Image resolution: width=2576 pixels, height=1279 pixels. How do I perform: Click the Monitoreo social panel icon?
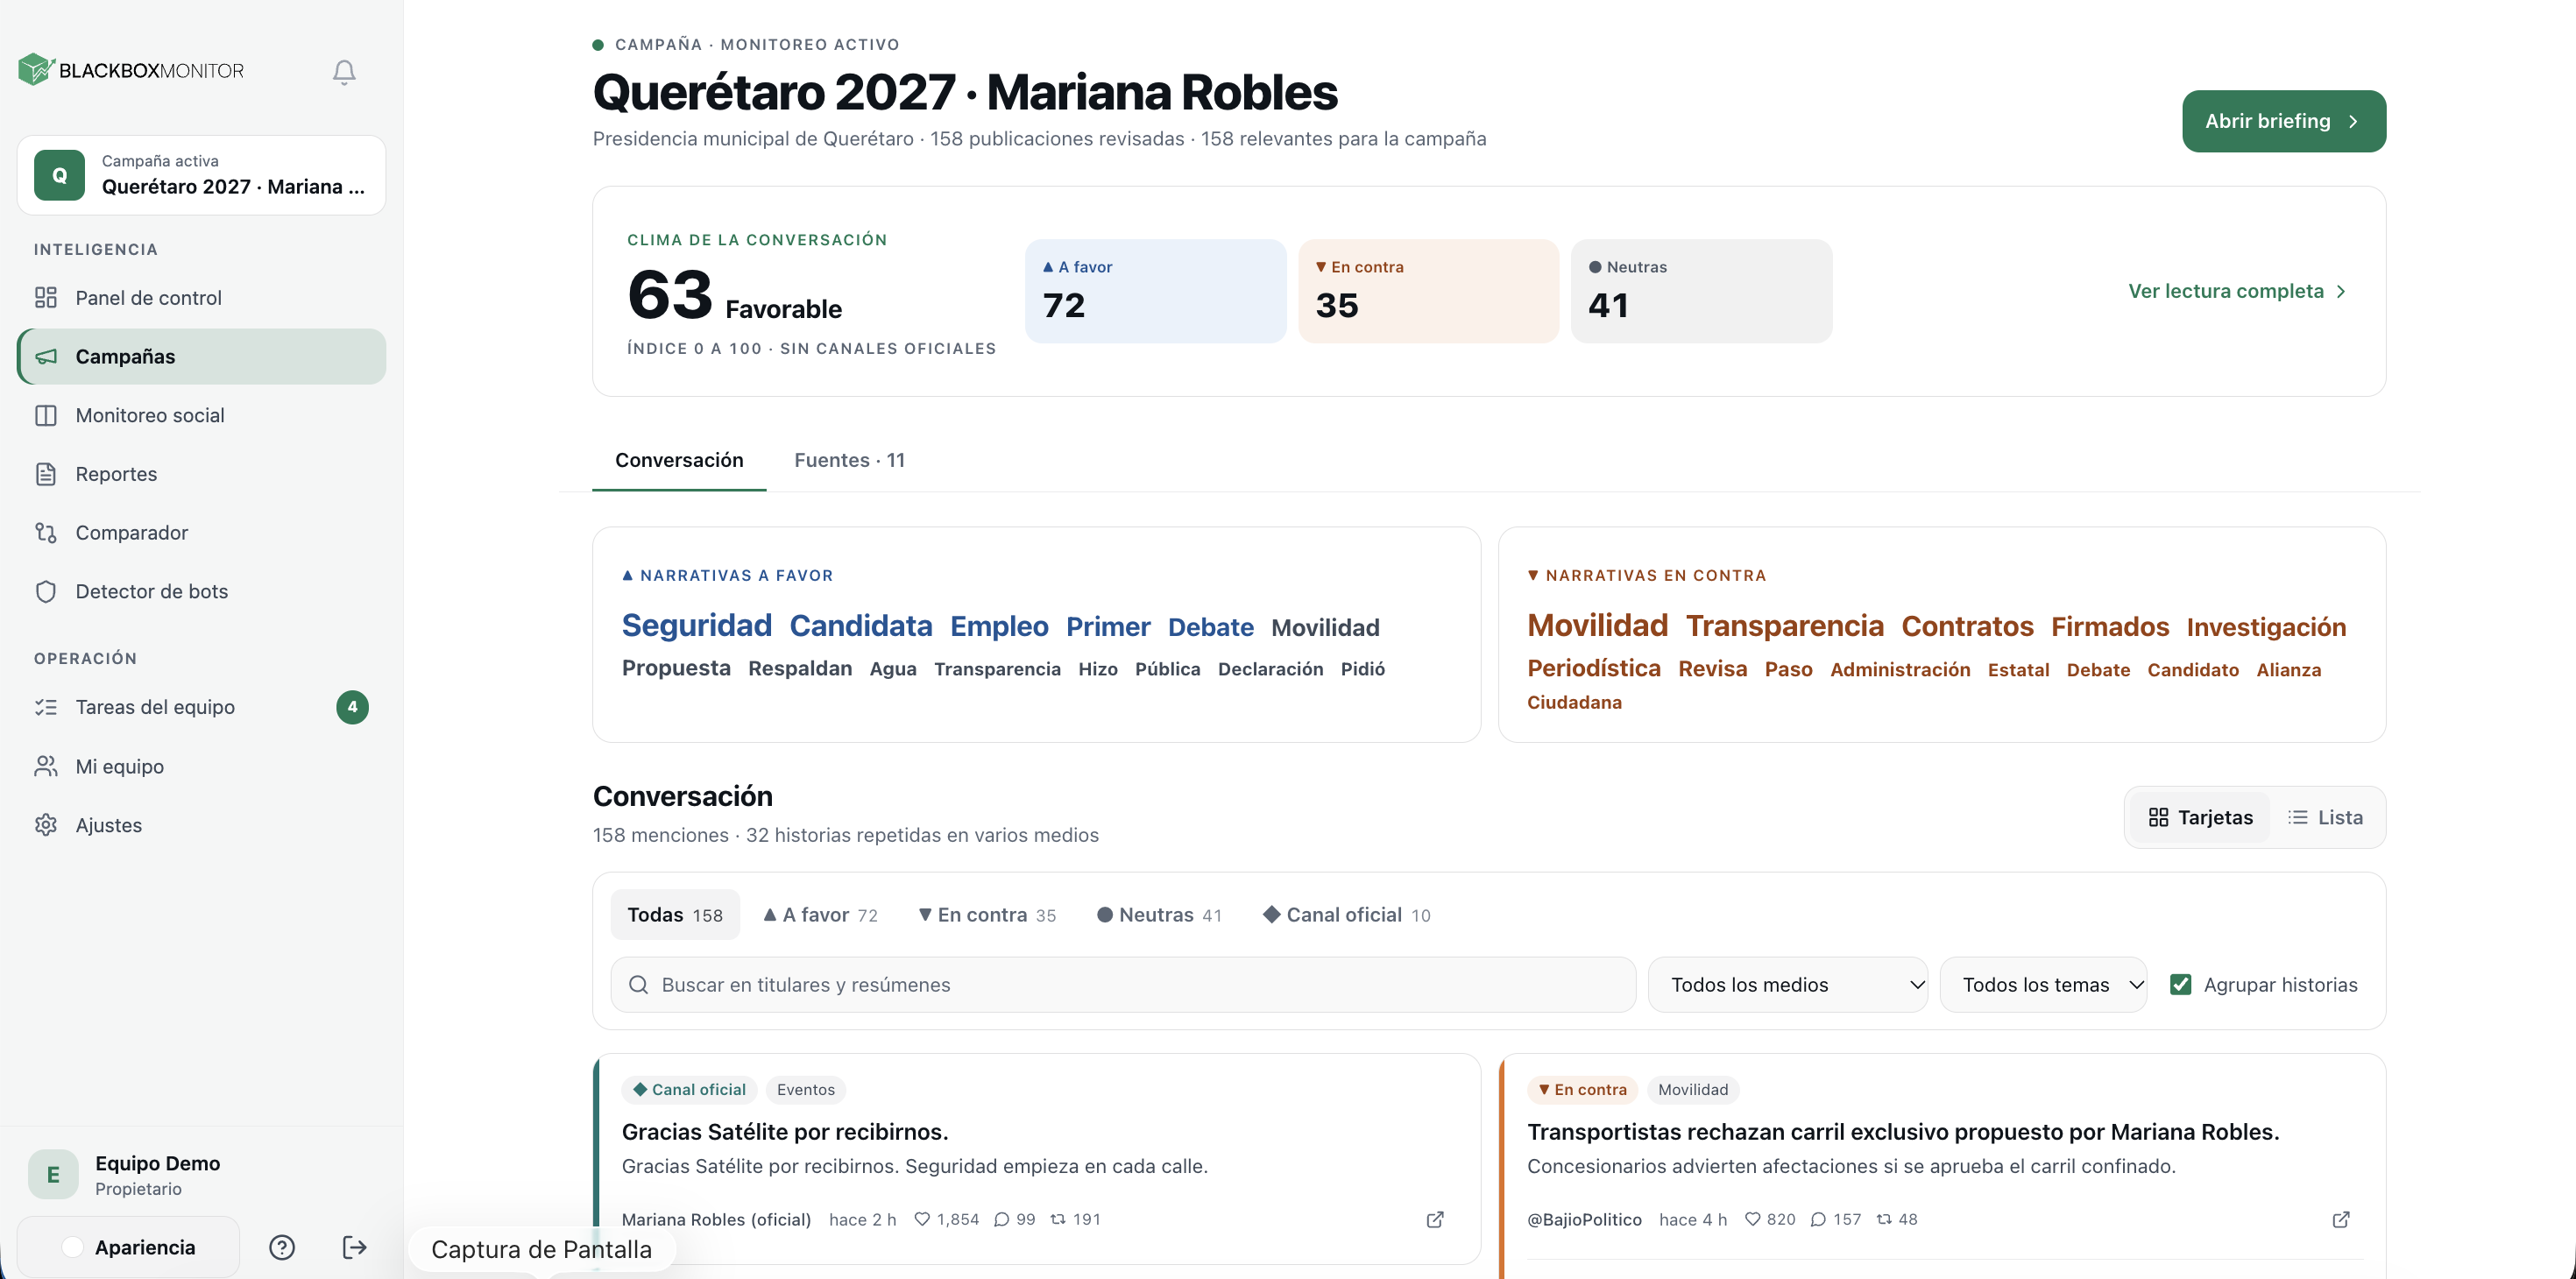pos(46,415)
